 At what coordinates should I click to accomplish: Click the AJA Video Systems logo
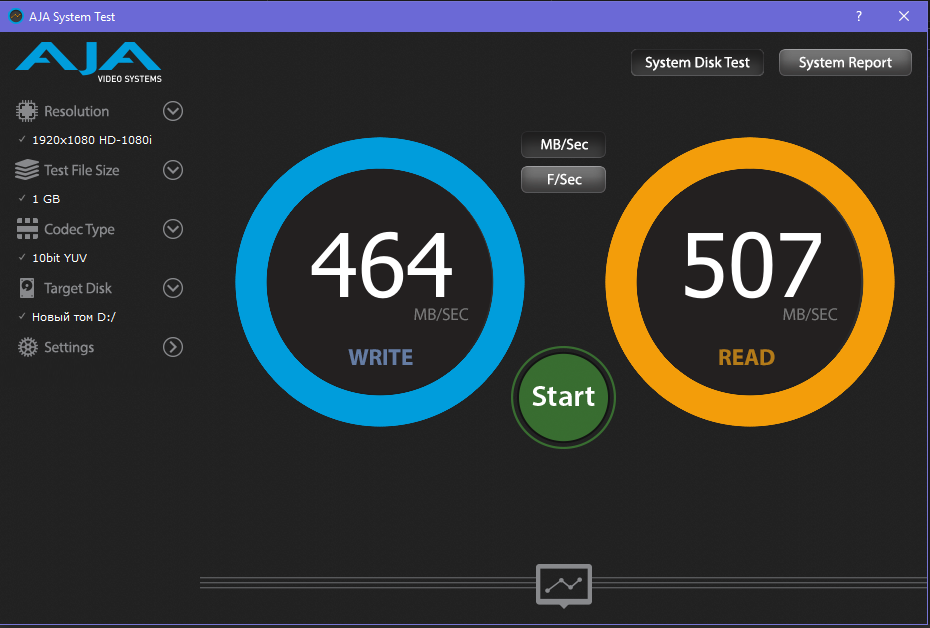pyautogui.click(x=88, y=62)
